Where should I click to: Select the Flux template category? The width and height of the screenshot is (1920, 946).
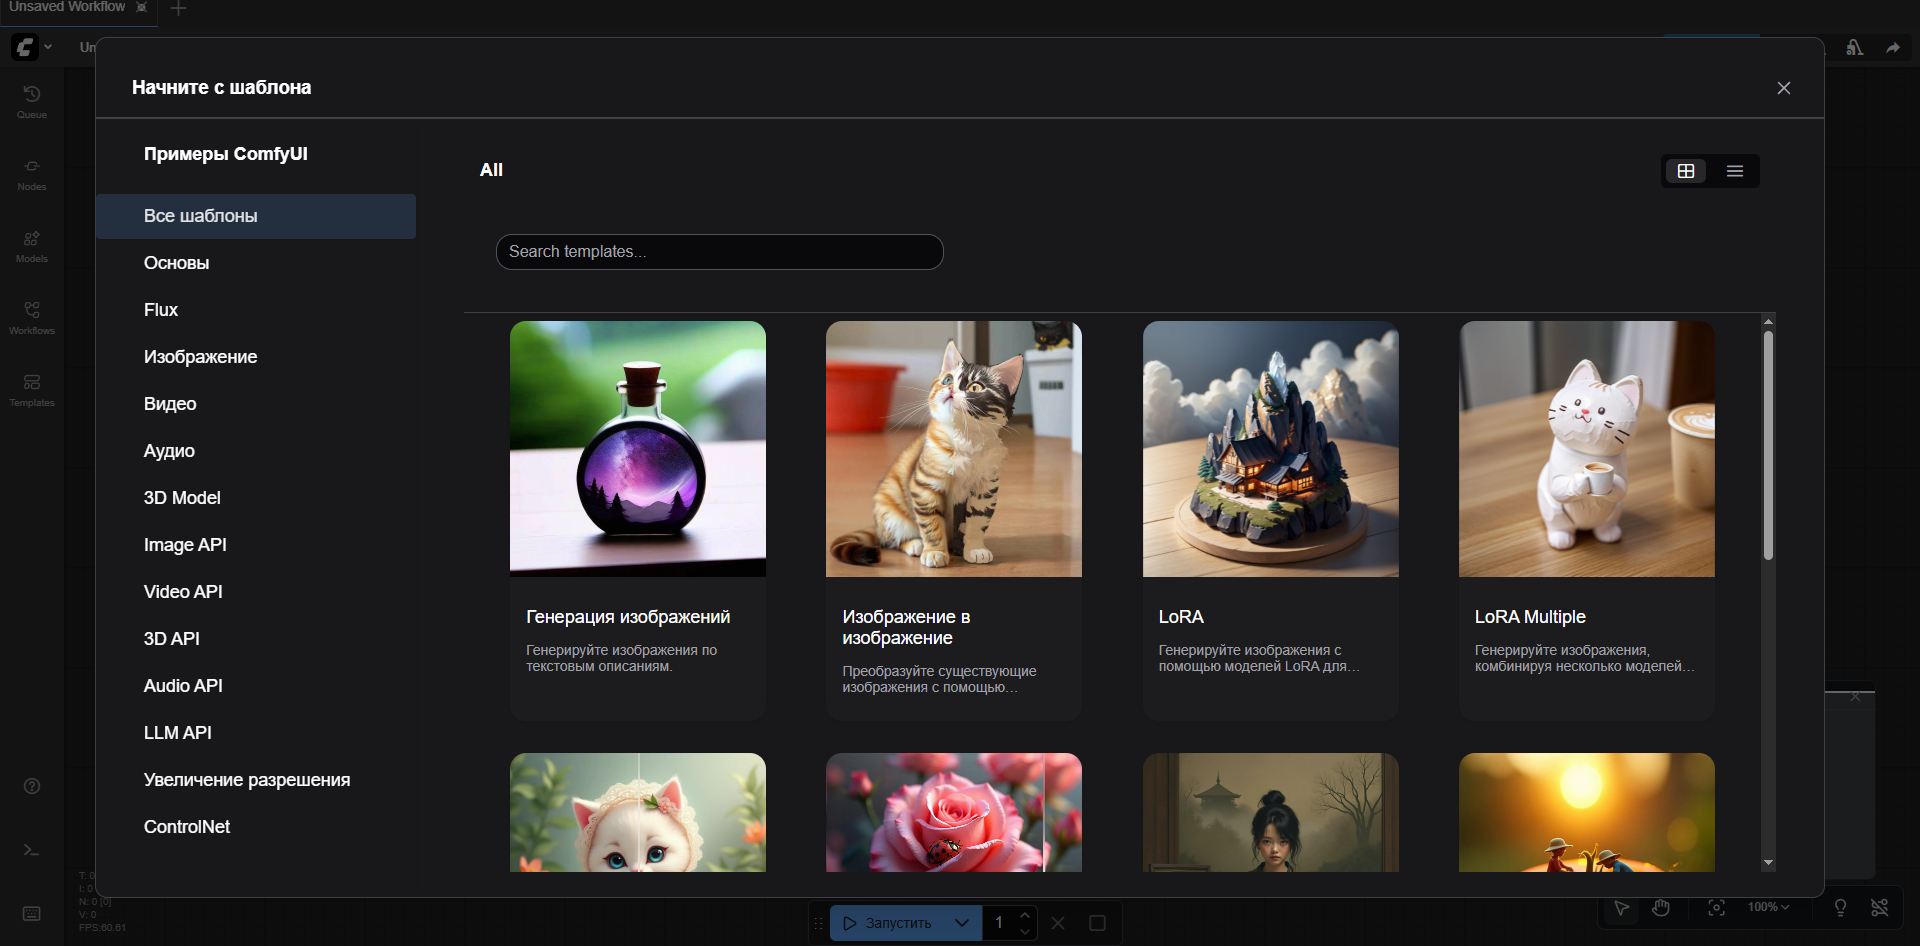tap(256, 310)
